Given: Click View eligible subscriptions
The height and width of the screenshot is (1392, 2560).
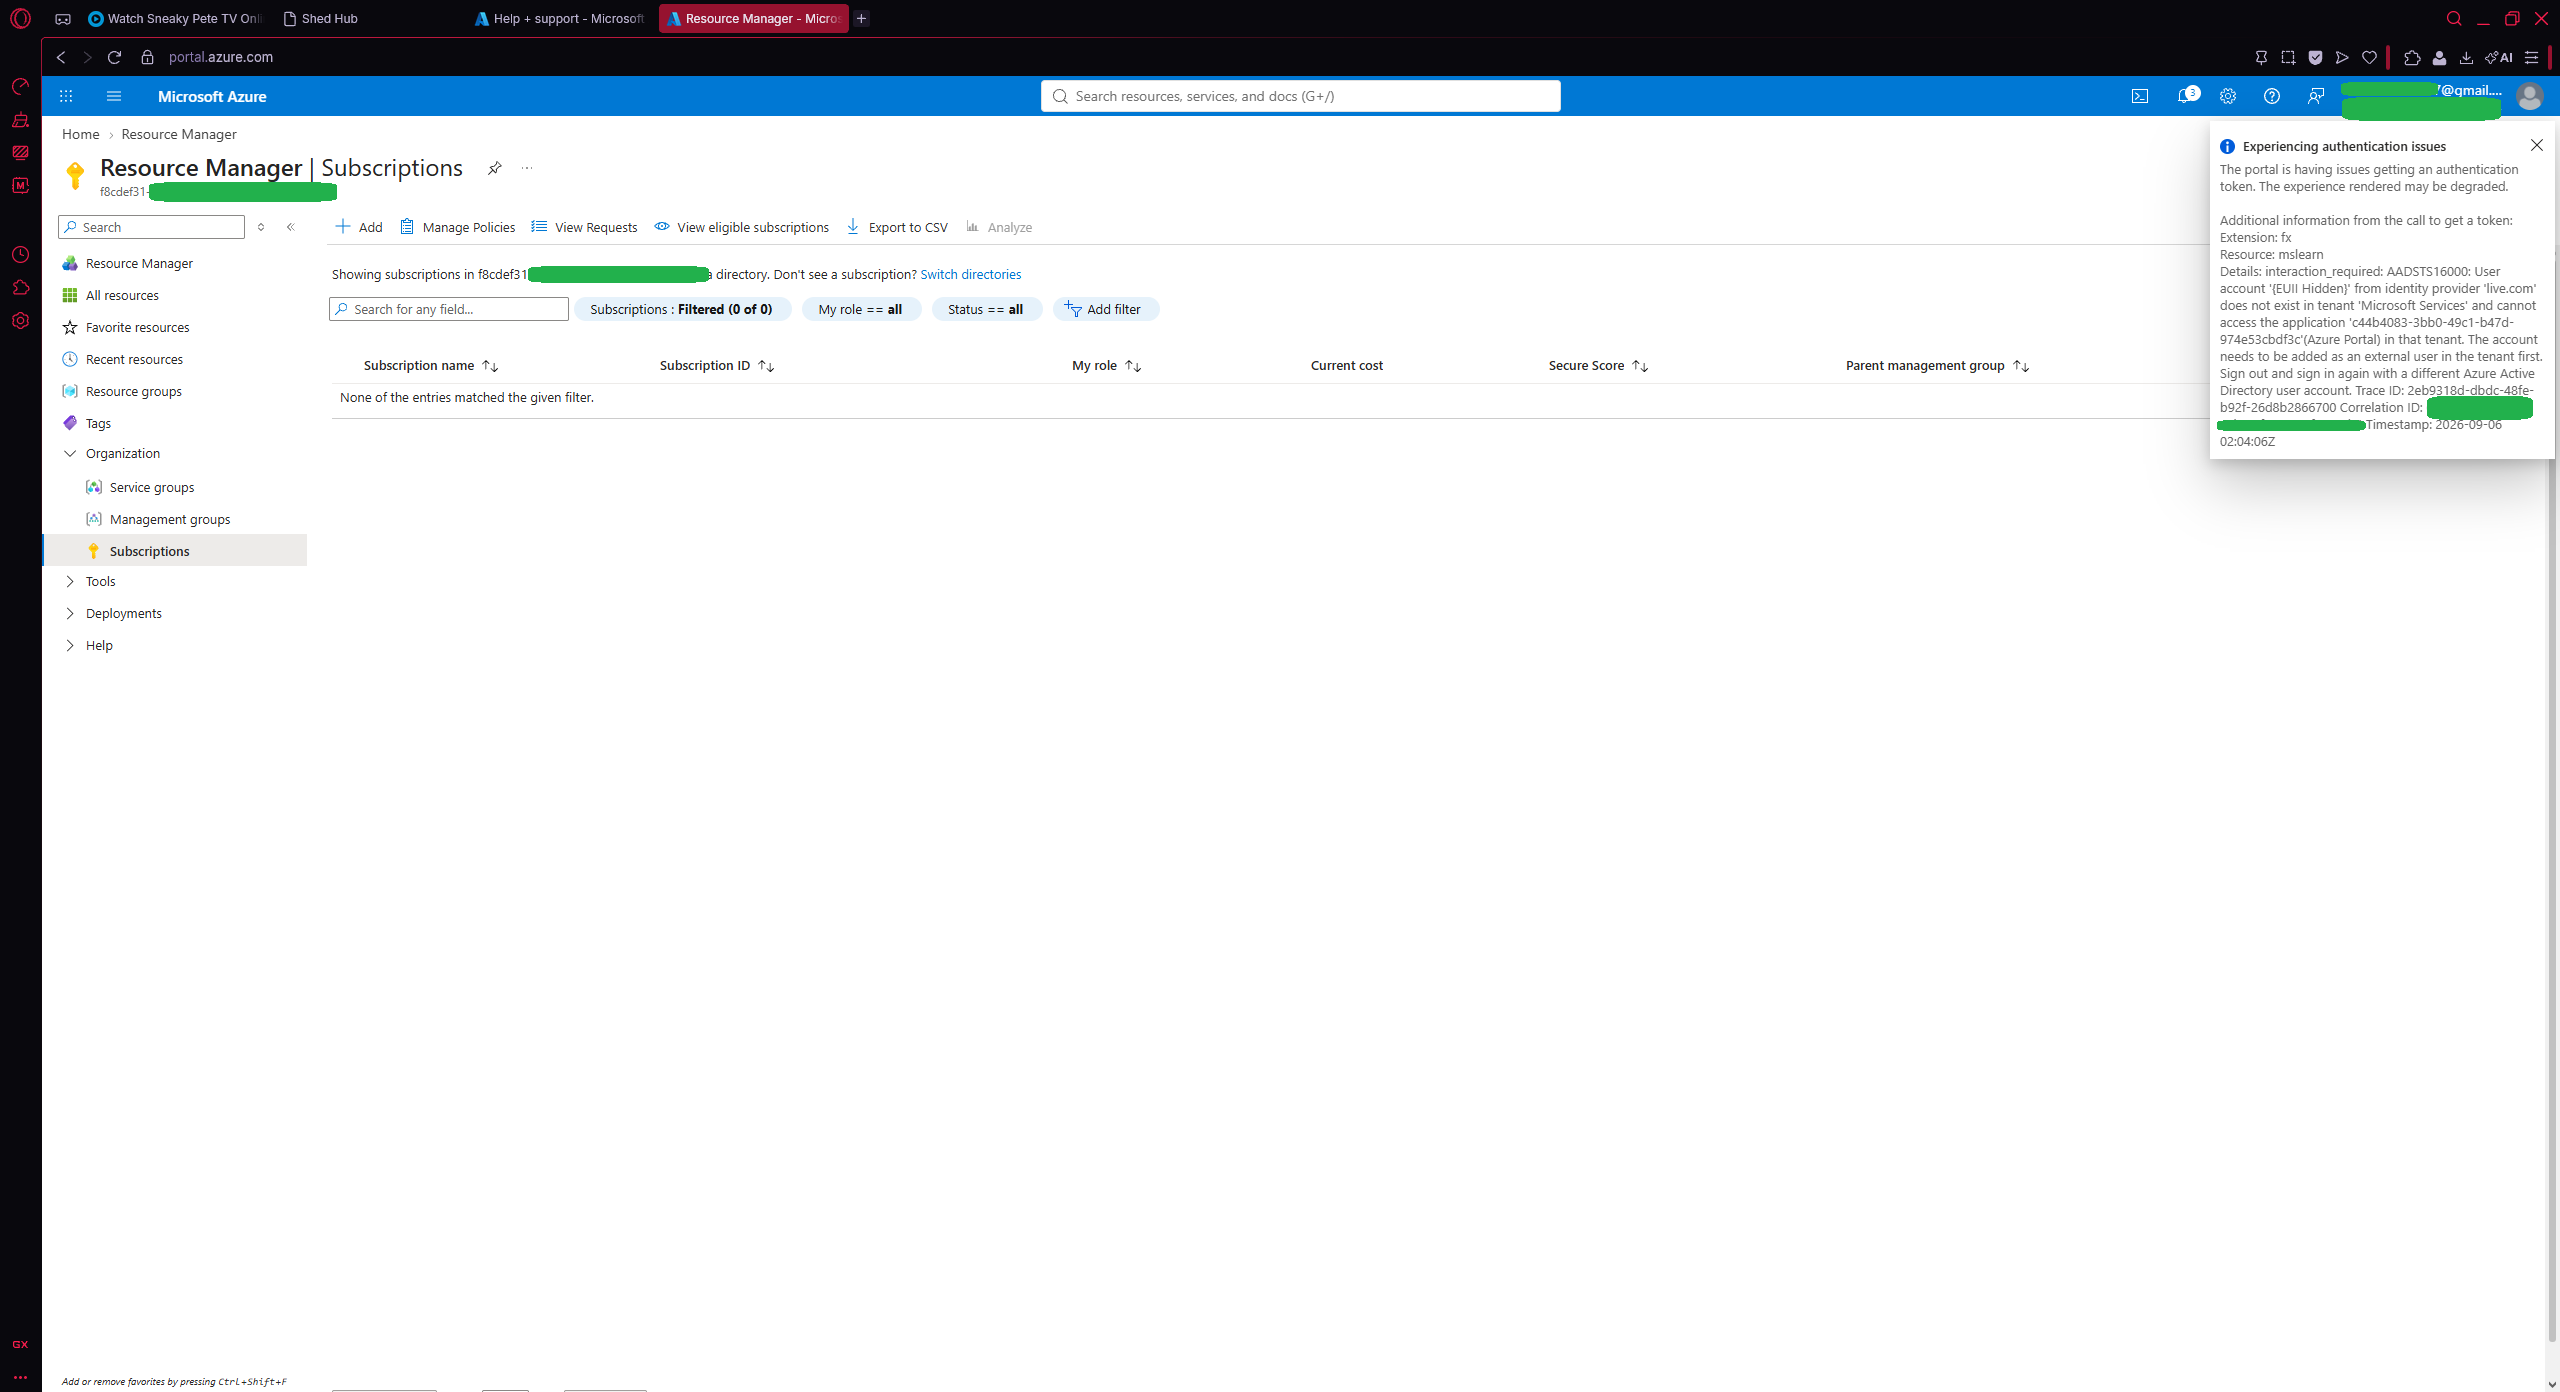Looking at the screenshot, I should [741, 227].
